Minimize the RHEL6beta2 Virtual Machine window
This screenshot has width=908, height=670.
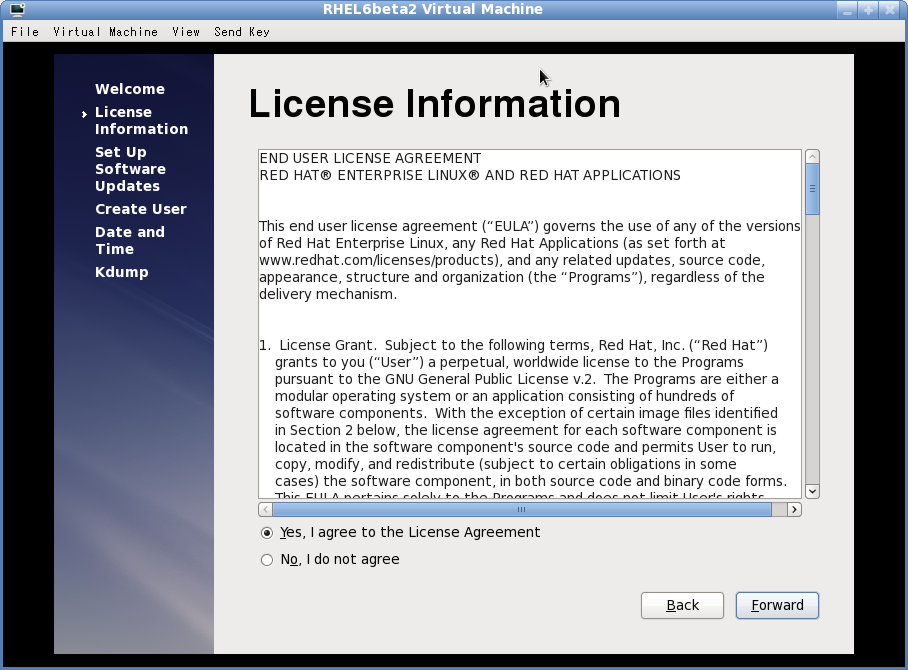(847, 10)
